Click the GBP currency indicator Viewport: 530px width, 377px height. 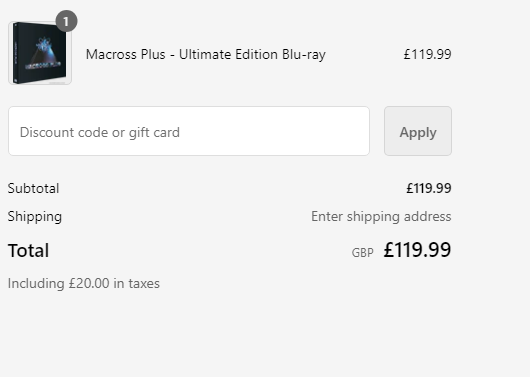pos(362,253)
